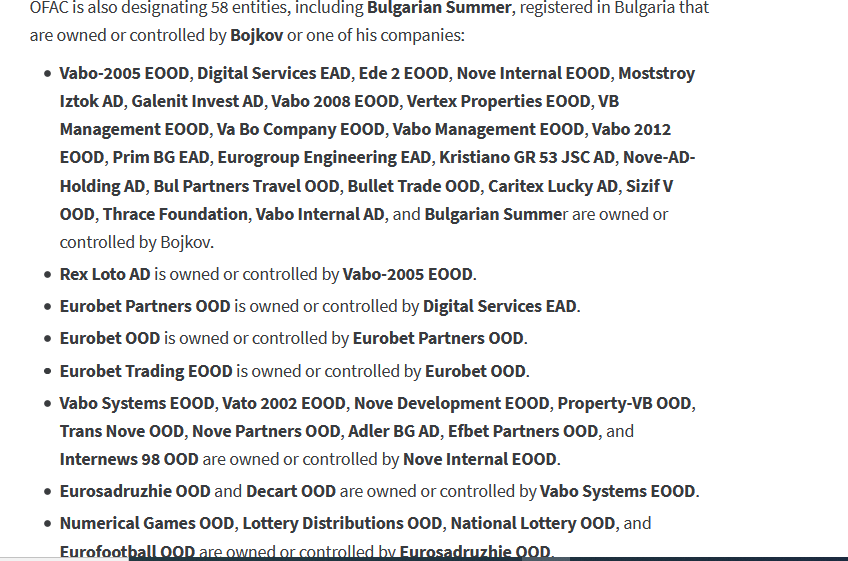Click the Rex Loto AD entry
This screenshot has width=848, height=561.
point(105,274)
